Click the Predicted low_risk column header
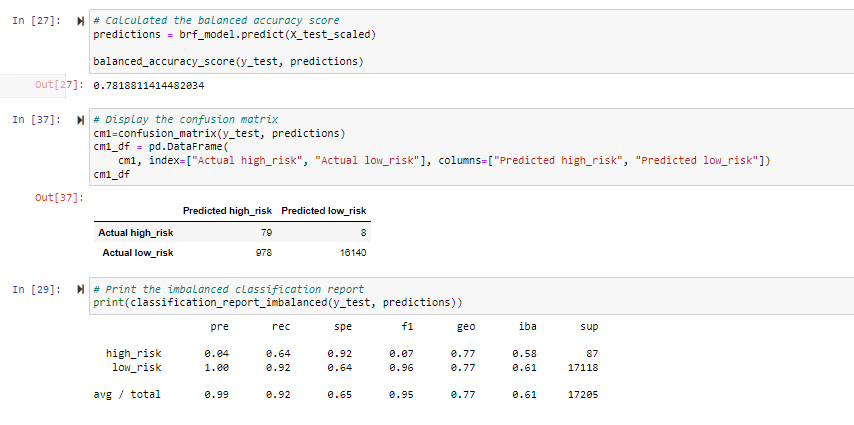Viewport: 854px width, 425px height. 324,211
